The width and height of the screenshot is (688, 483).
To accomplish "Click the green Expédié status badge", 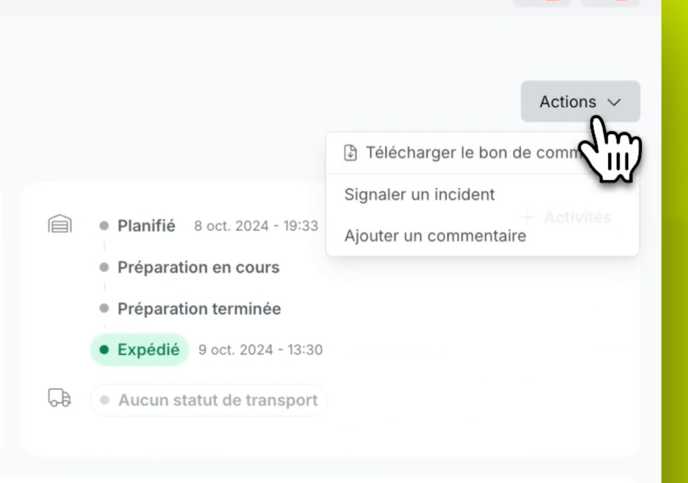I will 139,350.
